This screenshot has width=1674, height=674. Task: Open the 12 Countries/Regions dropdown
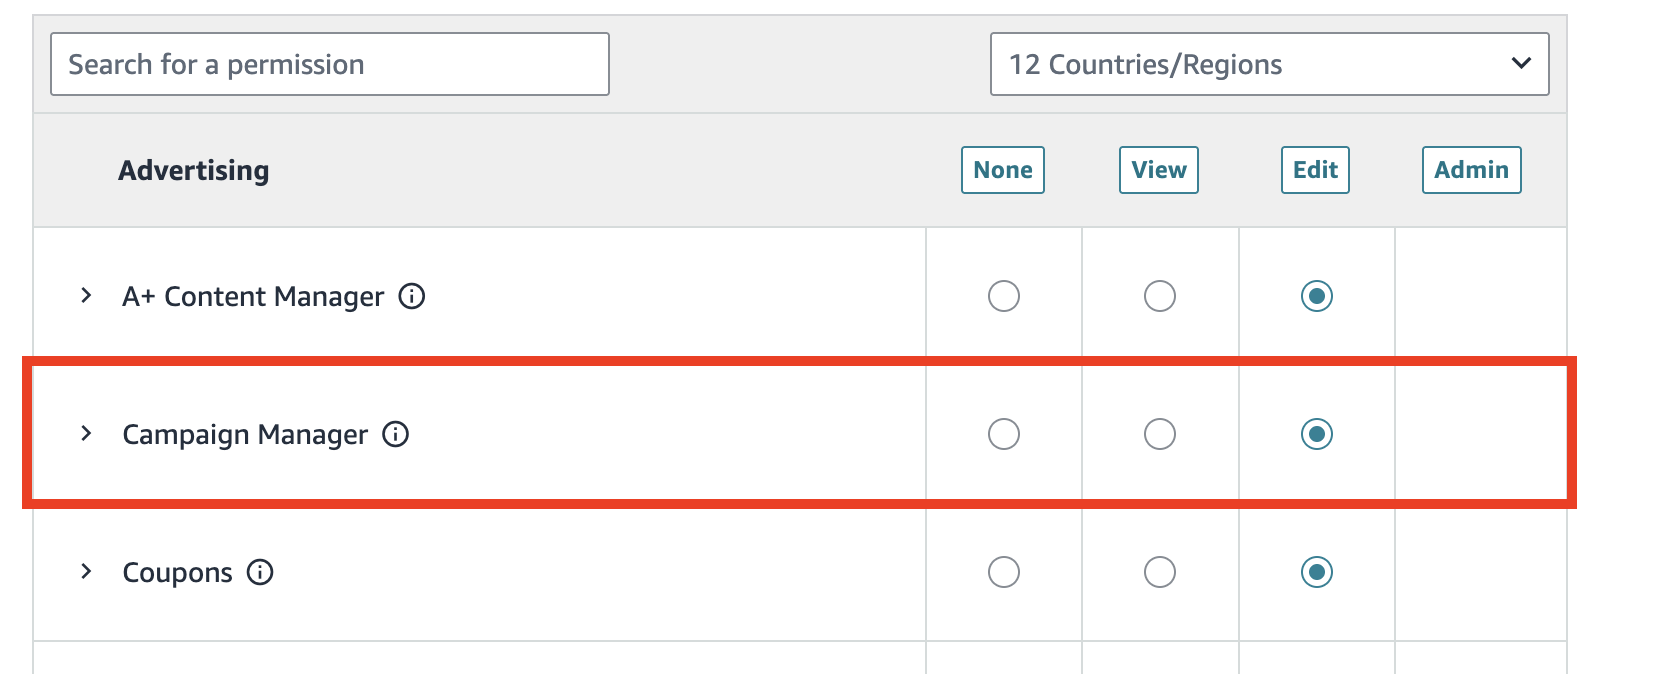tap(1269, 64)
